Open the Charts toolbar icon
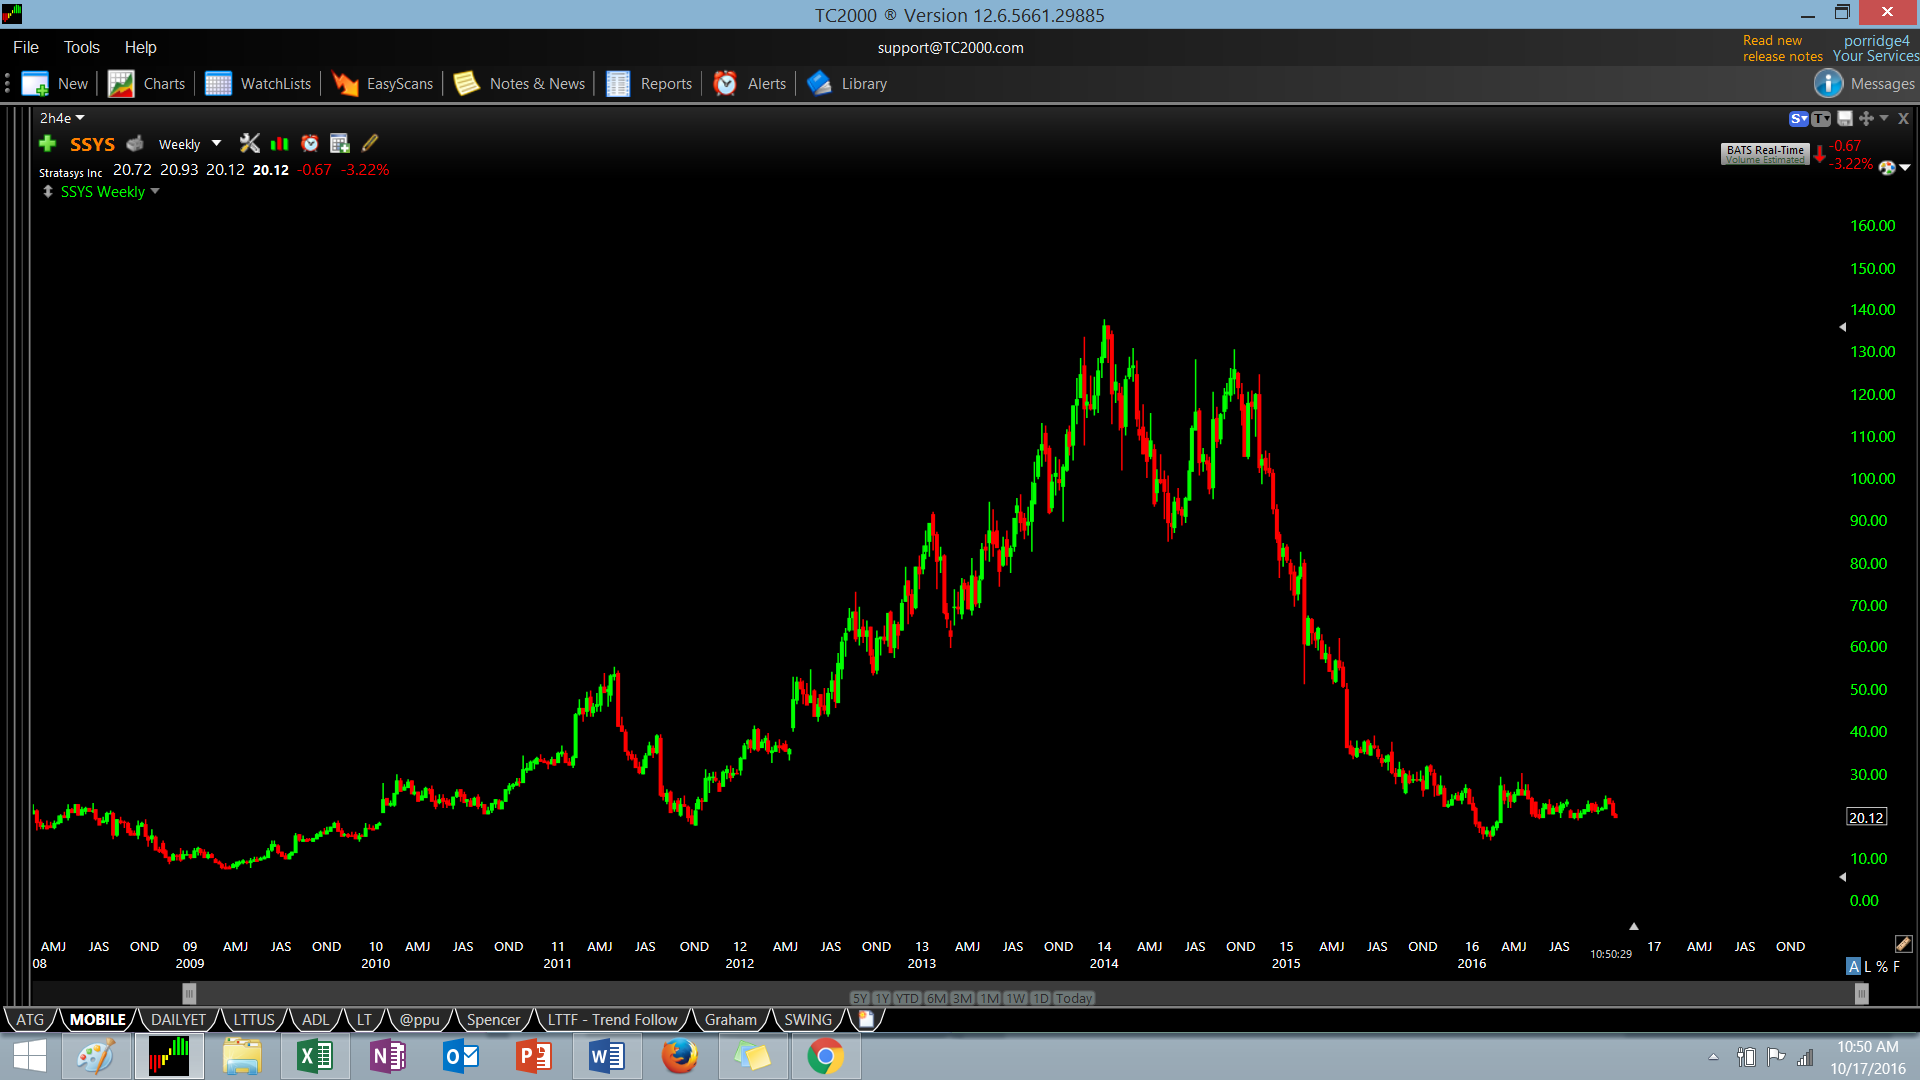 coord(121,84)
